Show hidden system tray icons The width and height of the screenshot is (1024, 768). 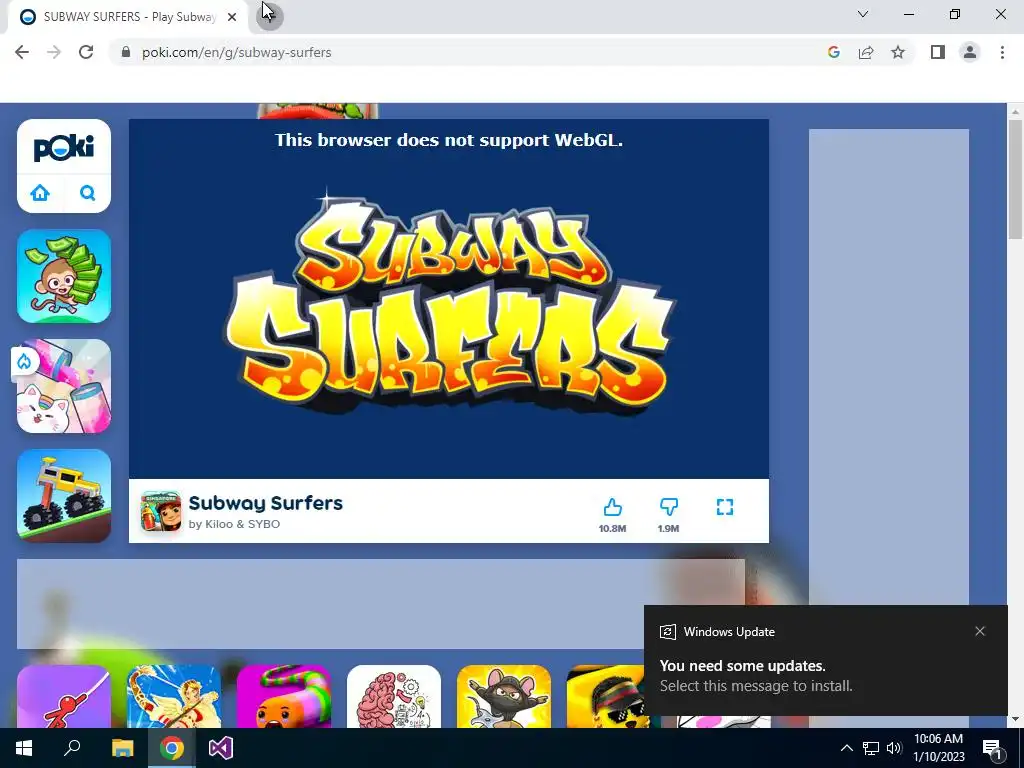846,748
